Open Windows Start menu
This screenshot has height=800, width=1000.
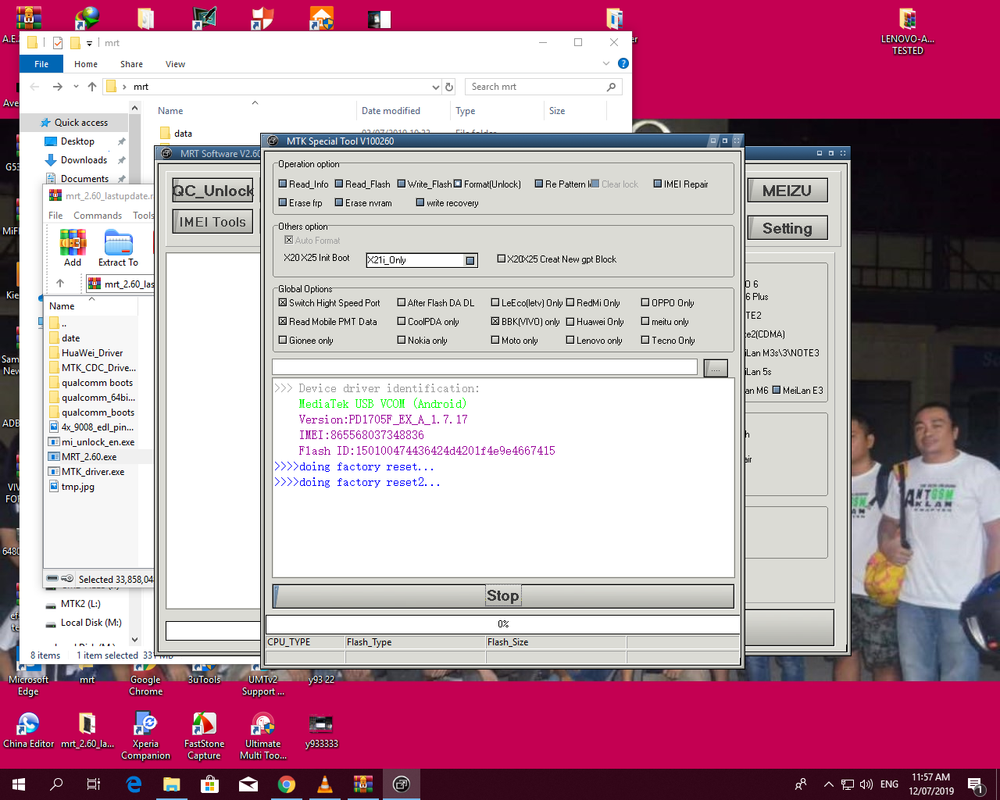[18, 784]
